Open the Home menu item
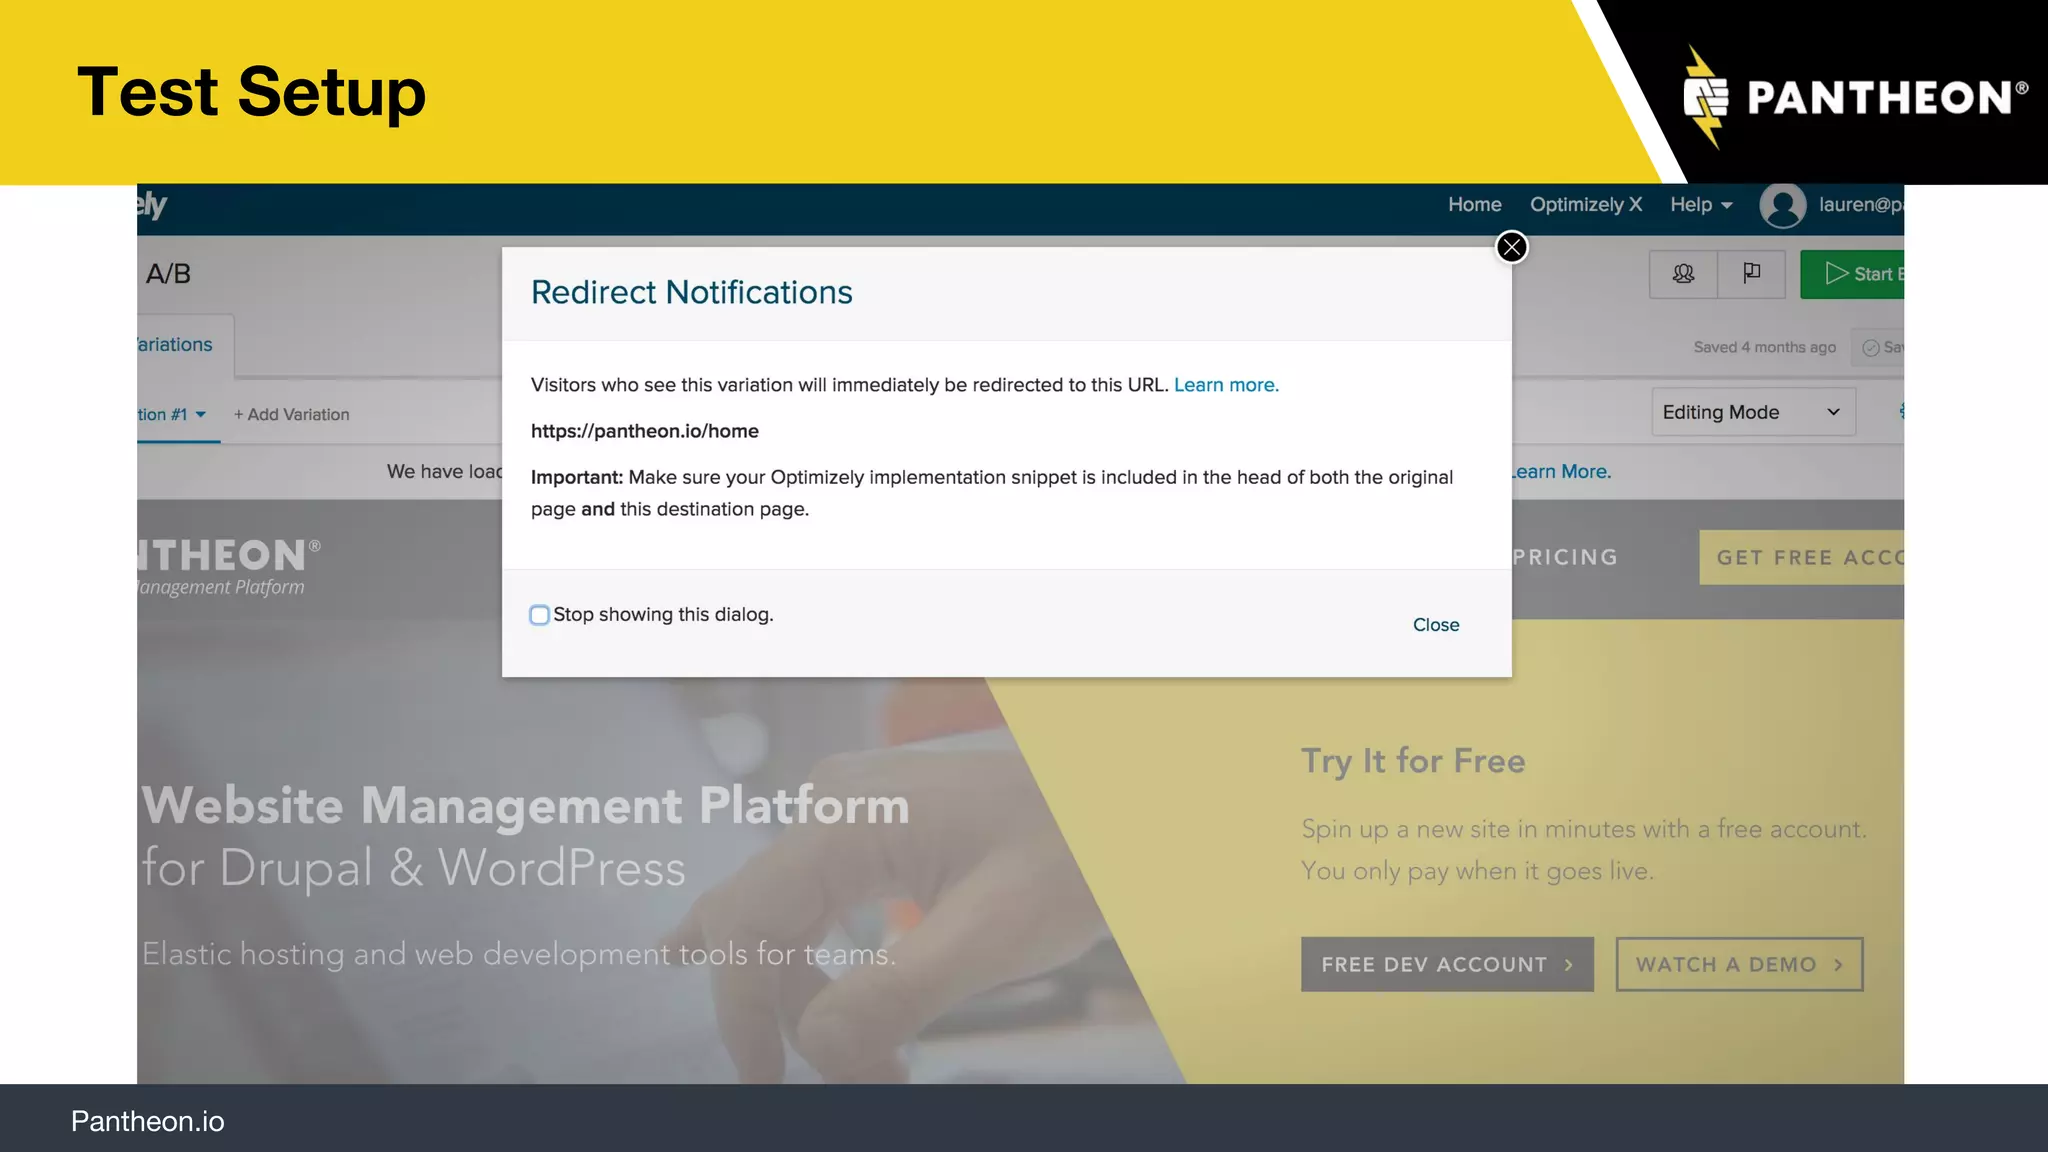 [x=1474, y=205]
